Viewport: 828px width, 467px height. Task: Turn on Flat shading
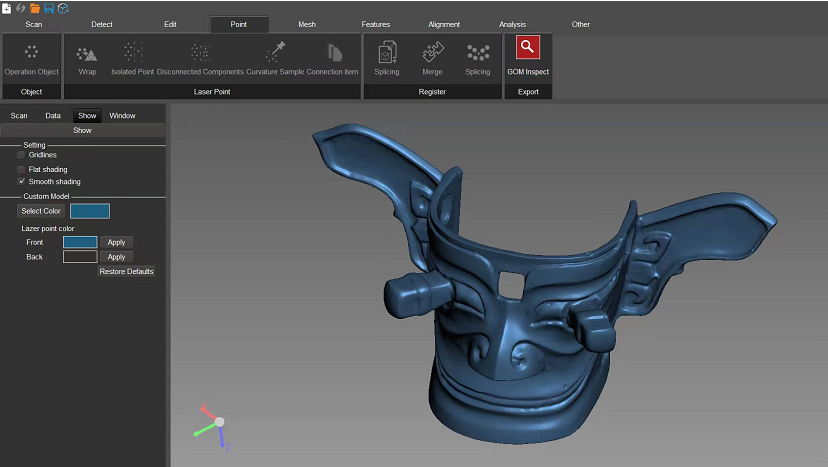coord(21,169)
